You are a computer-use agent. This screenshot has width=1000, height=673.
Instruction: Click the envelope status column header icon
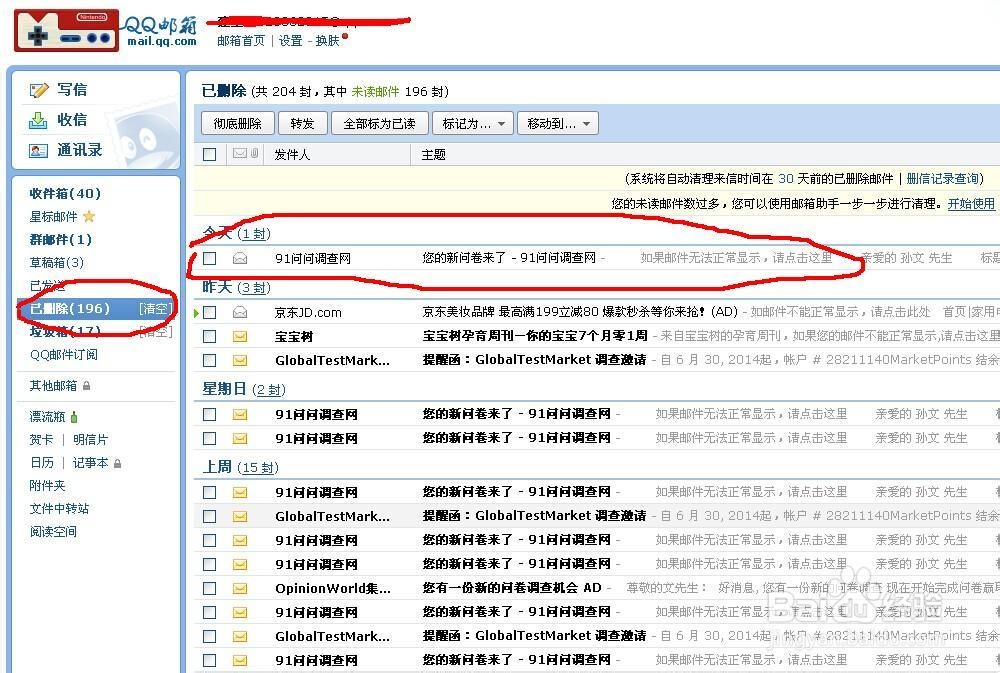pos(240,153)
